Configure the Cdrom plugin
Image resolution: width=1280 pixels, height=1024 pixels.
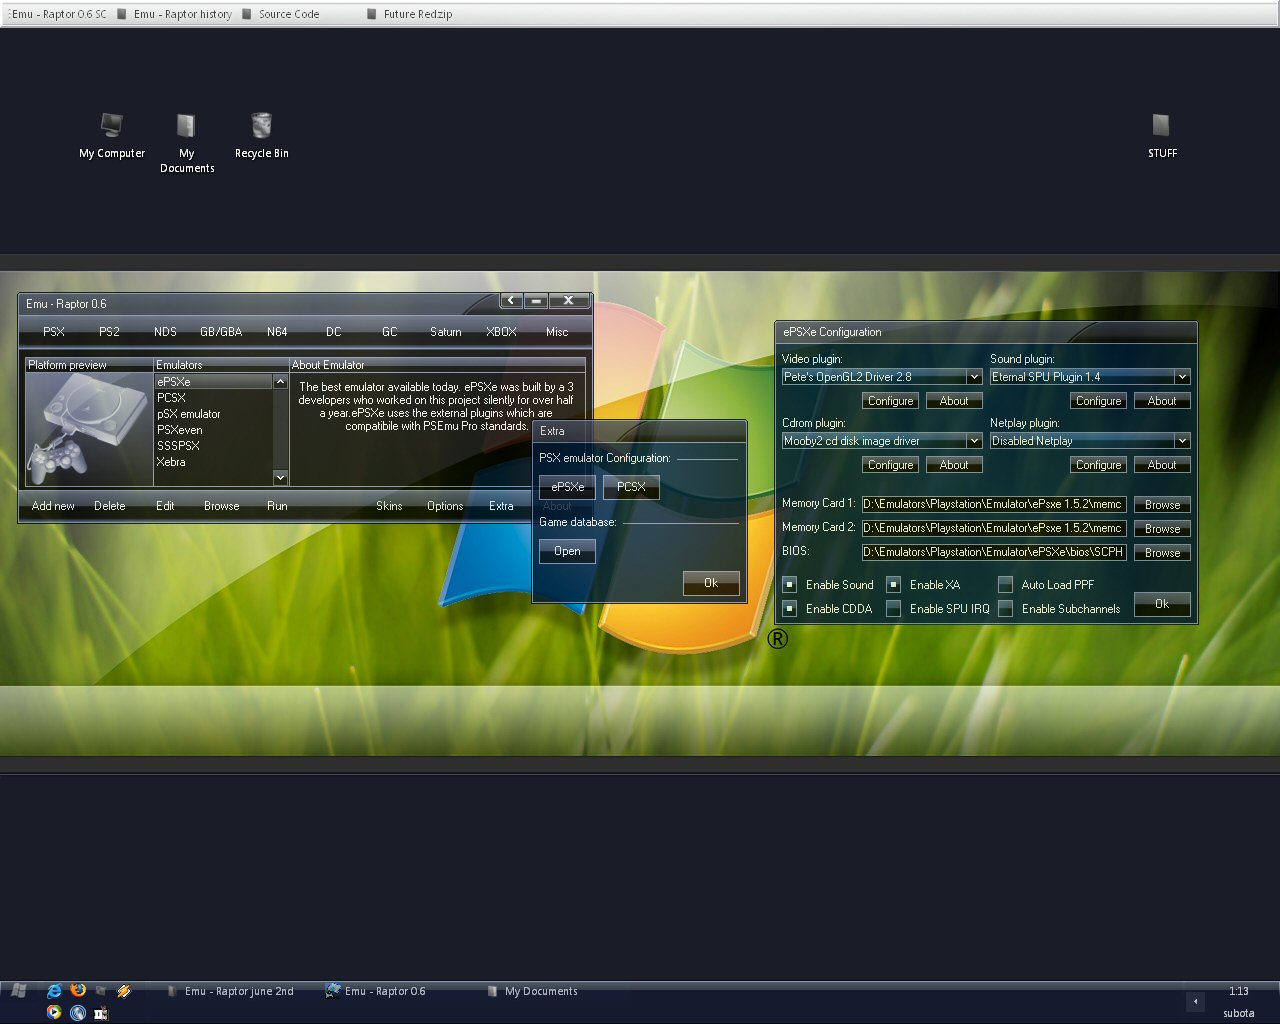click(x=890, y=465)
